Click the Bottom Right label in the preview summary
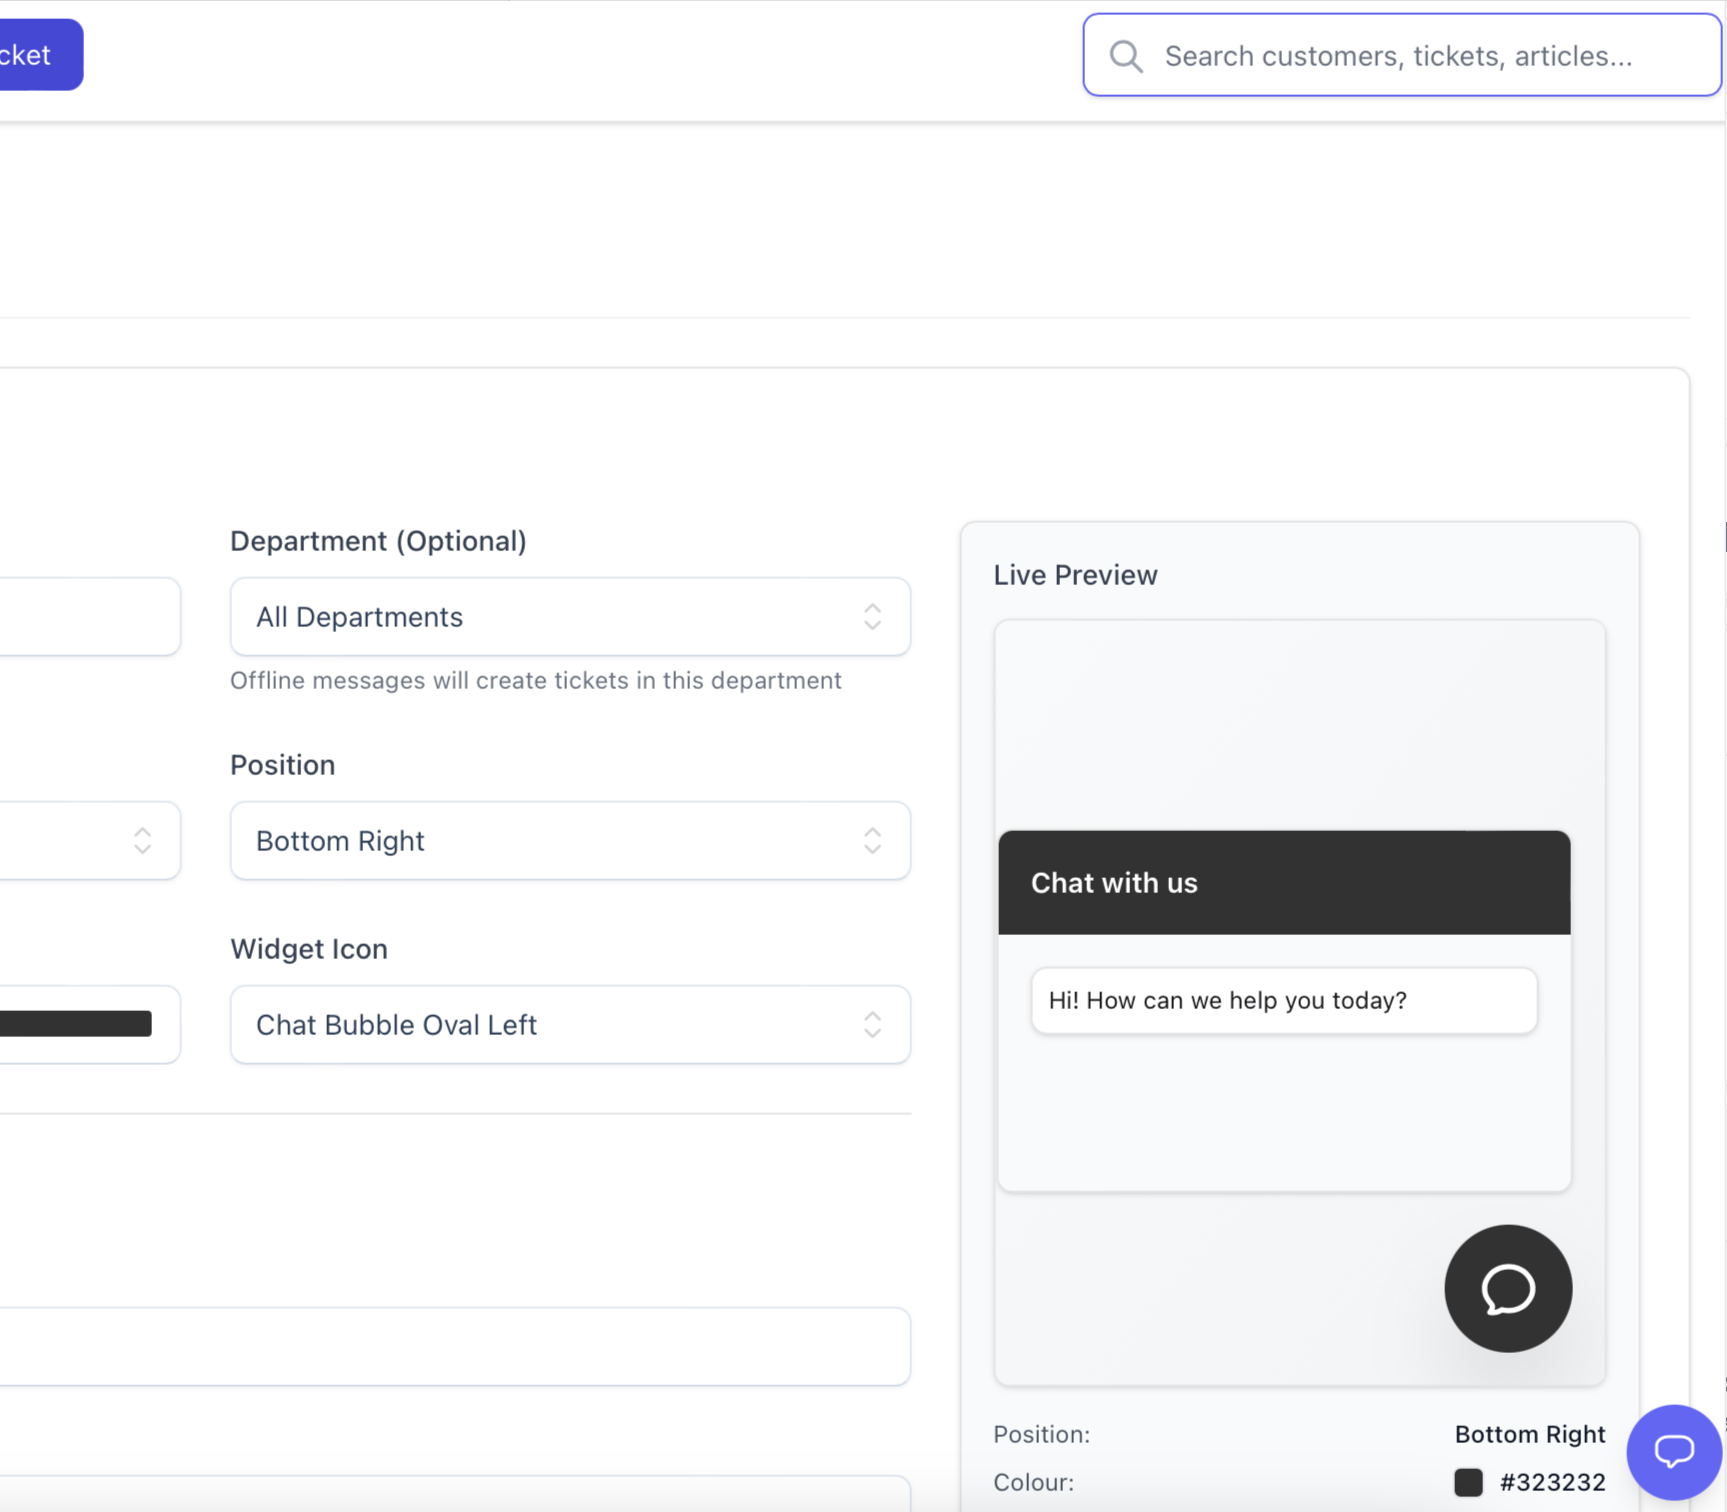 tap(1529, 1434)
